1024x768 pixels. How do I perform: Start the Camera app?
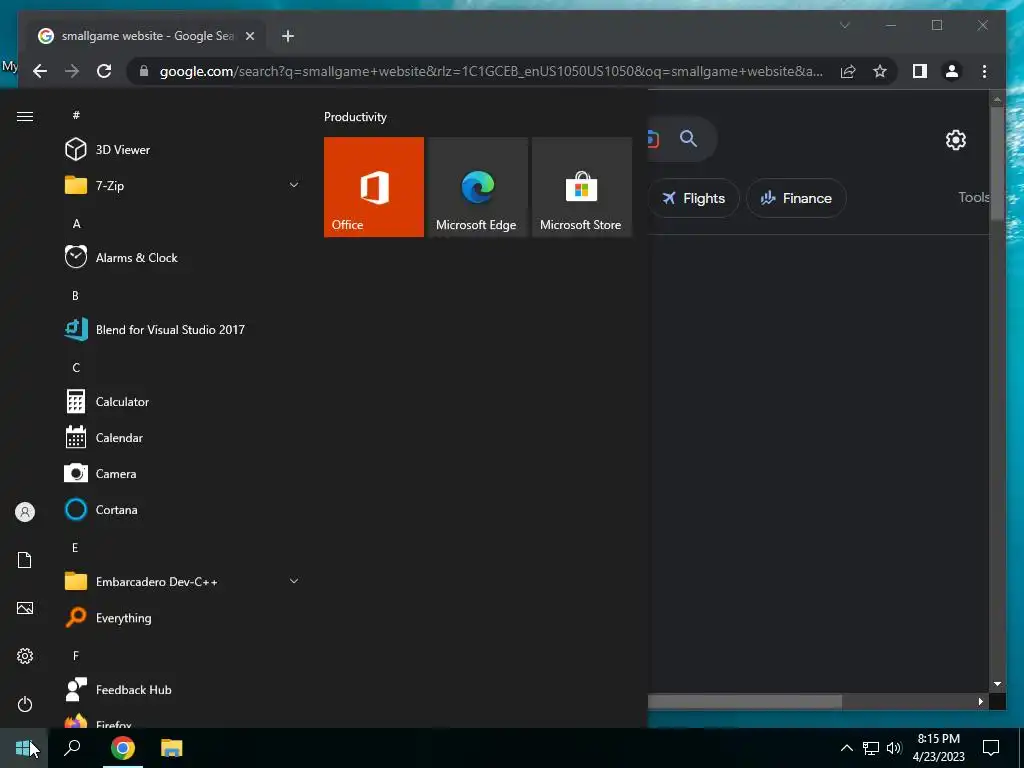click(182, 473)
